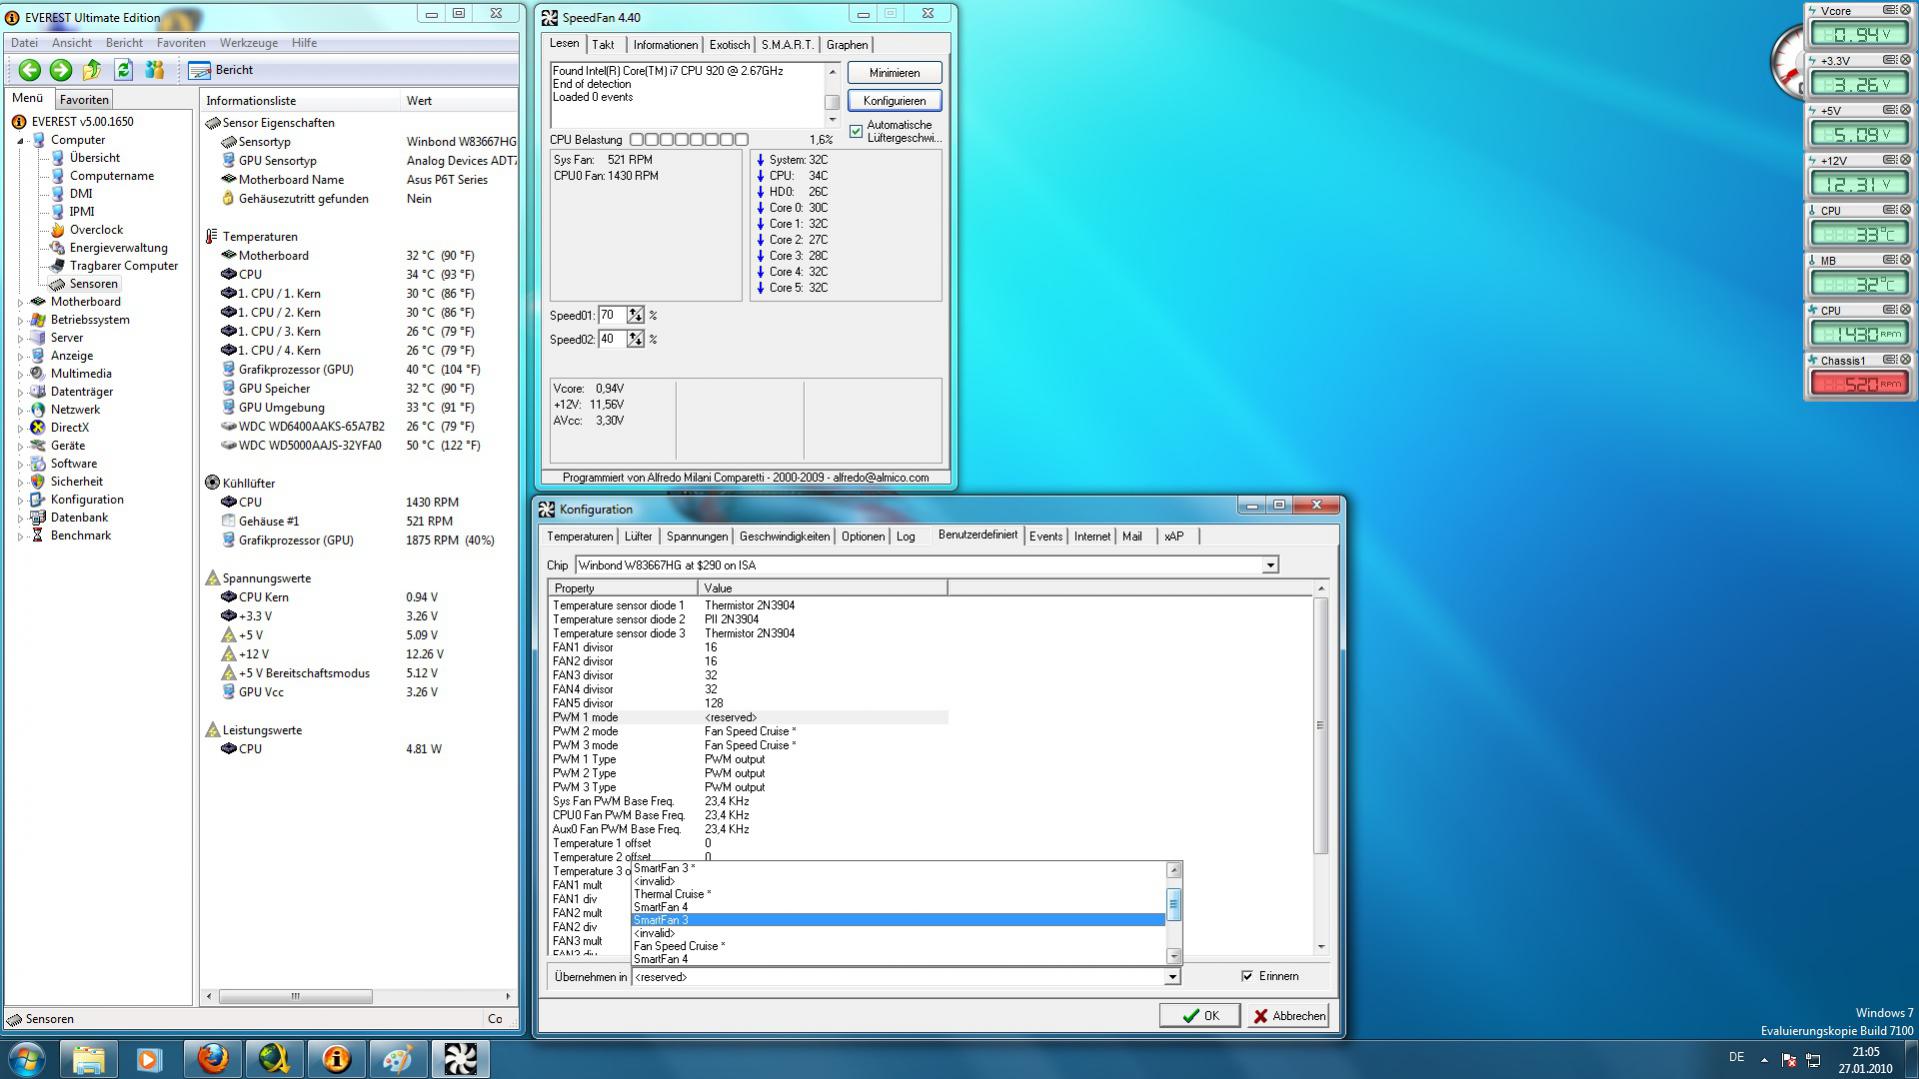The width and height of the screenshot is (1919, 1079).
Task: Open Windows Explorer from the taskbar
Action: (x=88, y=1058)
